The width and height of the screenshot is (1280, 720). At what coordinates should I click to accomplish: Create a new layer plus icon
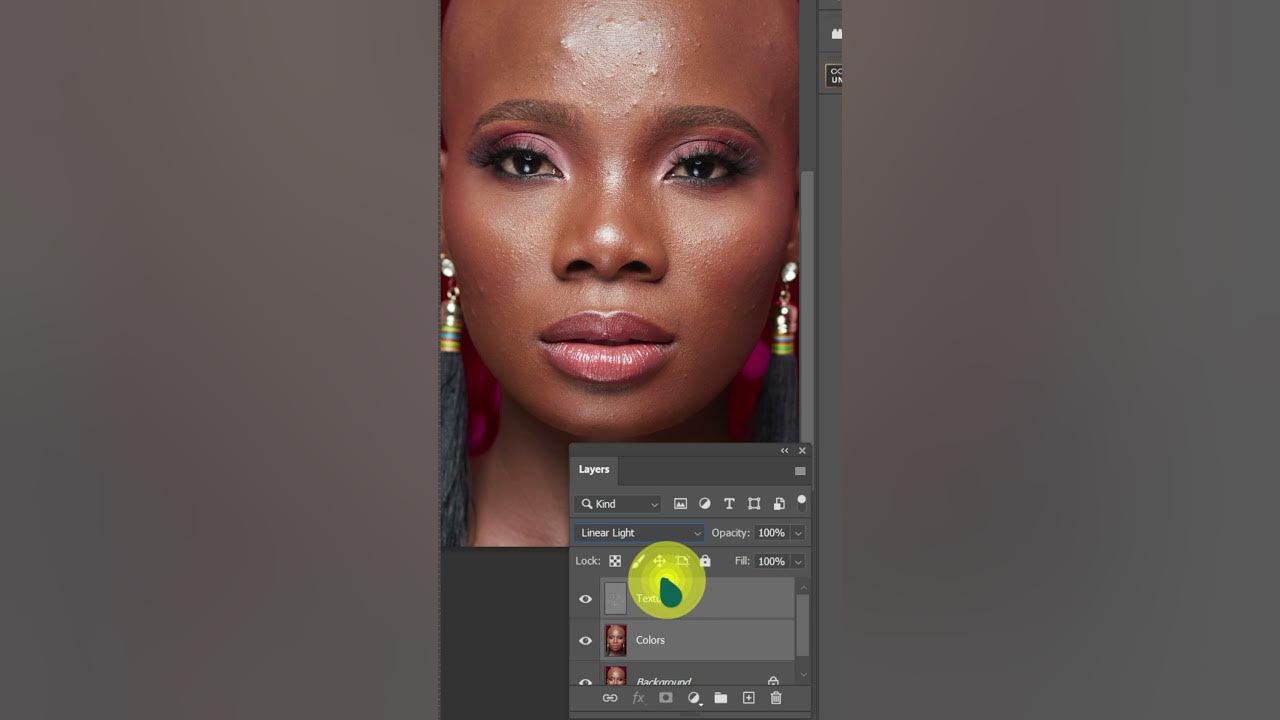[748, 698]
